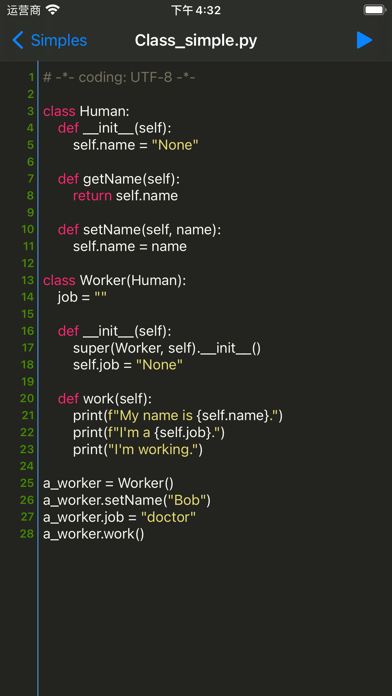This screenshot has width=392, height=696.
Task: Click 'def getName(self):' line
Action: (x=119, y=179)
